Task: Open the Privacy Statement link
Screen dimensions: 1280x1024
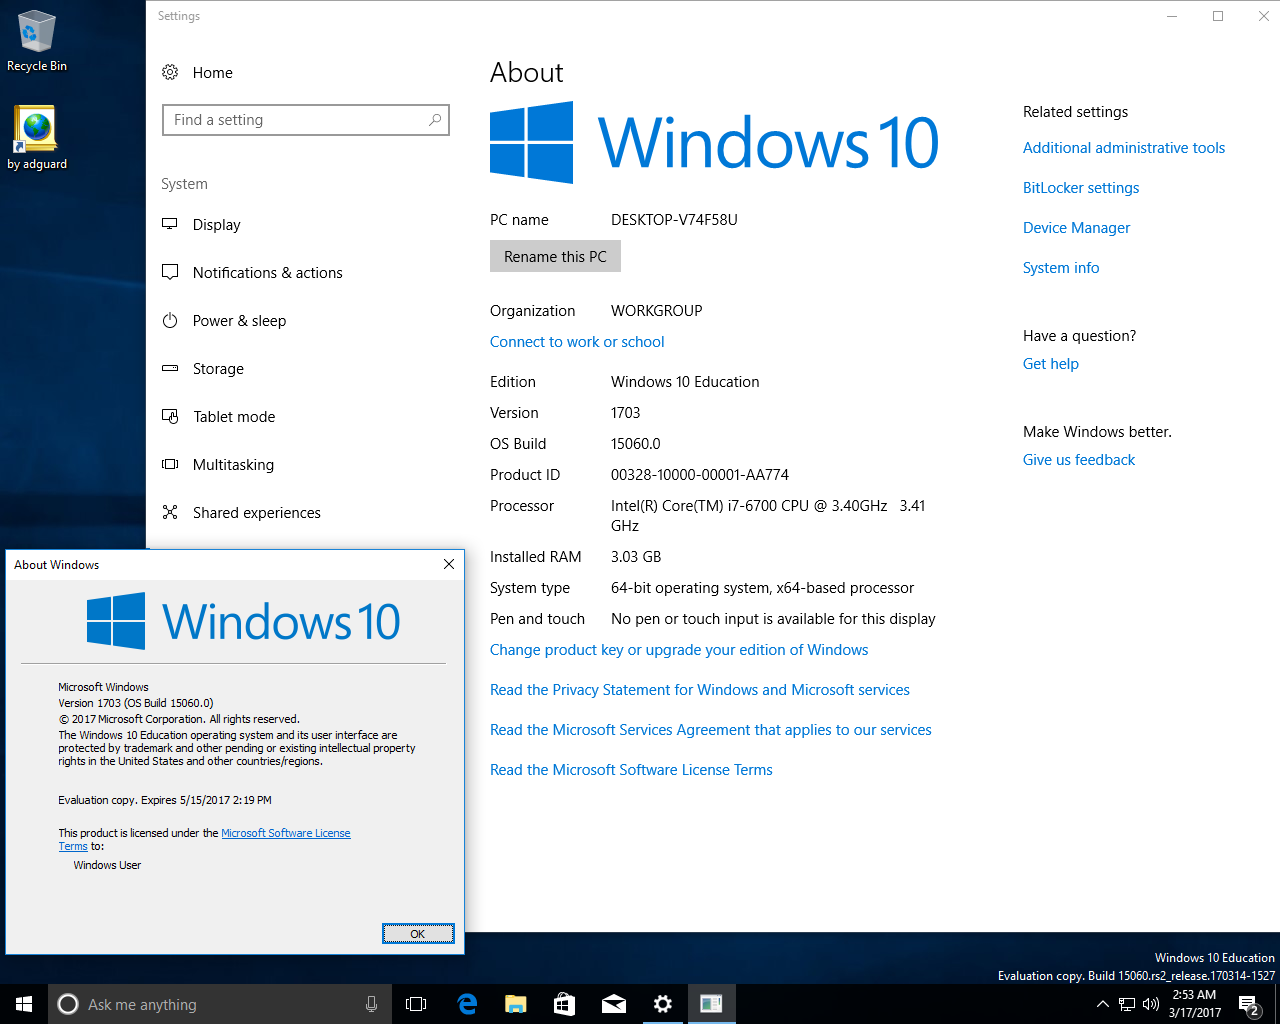Action: click(700, 690)
